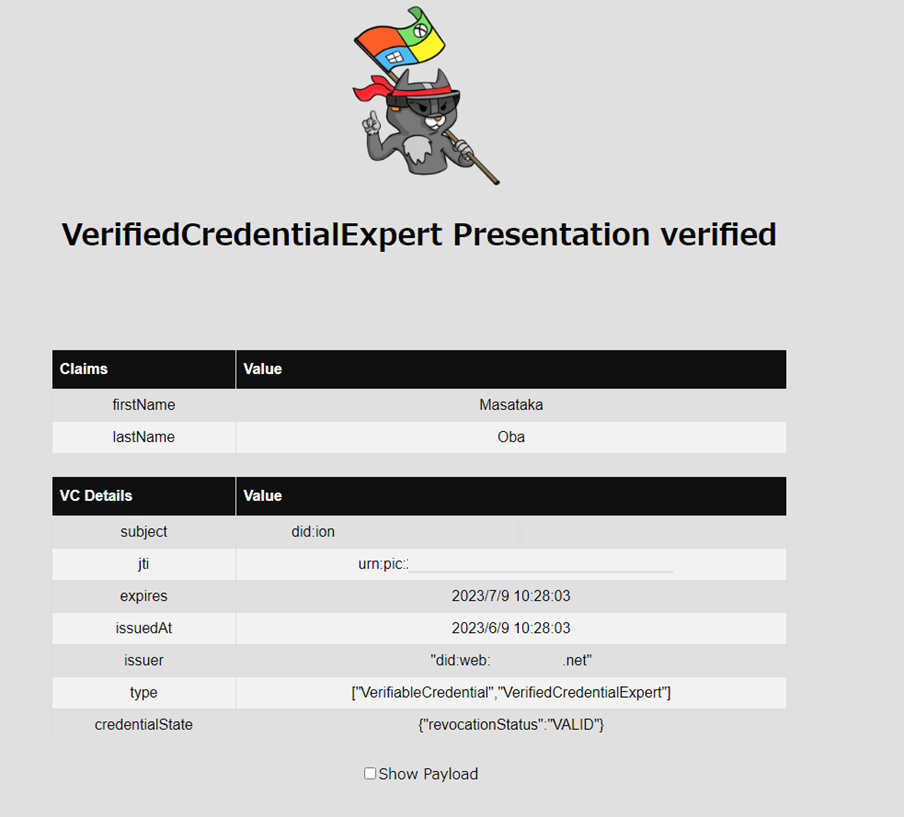The width and height of the screenshot is (904, 817).
Task: Click the Oba value cell
Action: pyautogui.click(x=511, y=437)
